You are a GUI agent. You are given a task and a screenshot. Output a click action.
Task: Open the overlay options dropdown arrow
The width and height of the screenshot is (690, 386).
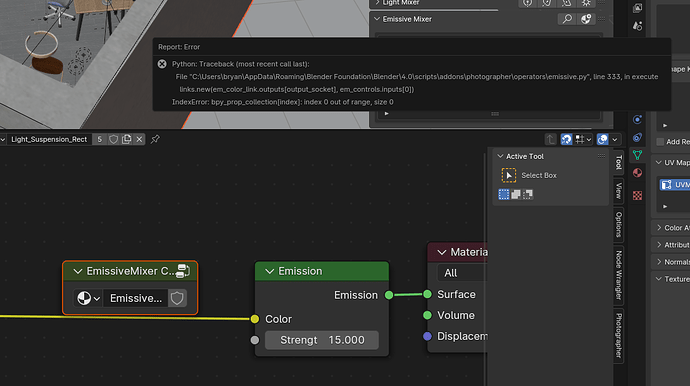point(615,140)
